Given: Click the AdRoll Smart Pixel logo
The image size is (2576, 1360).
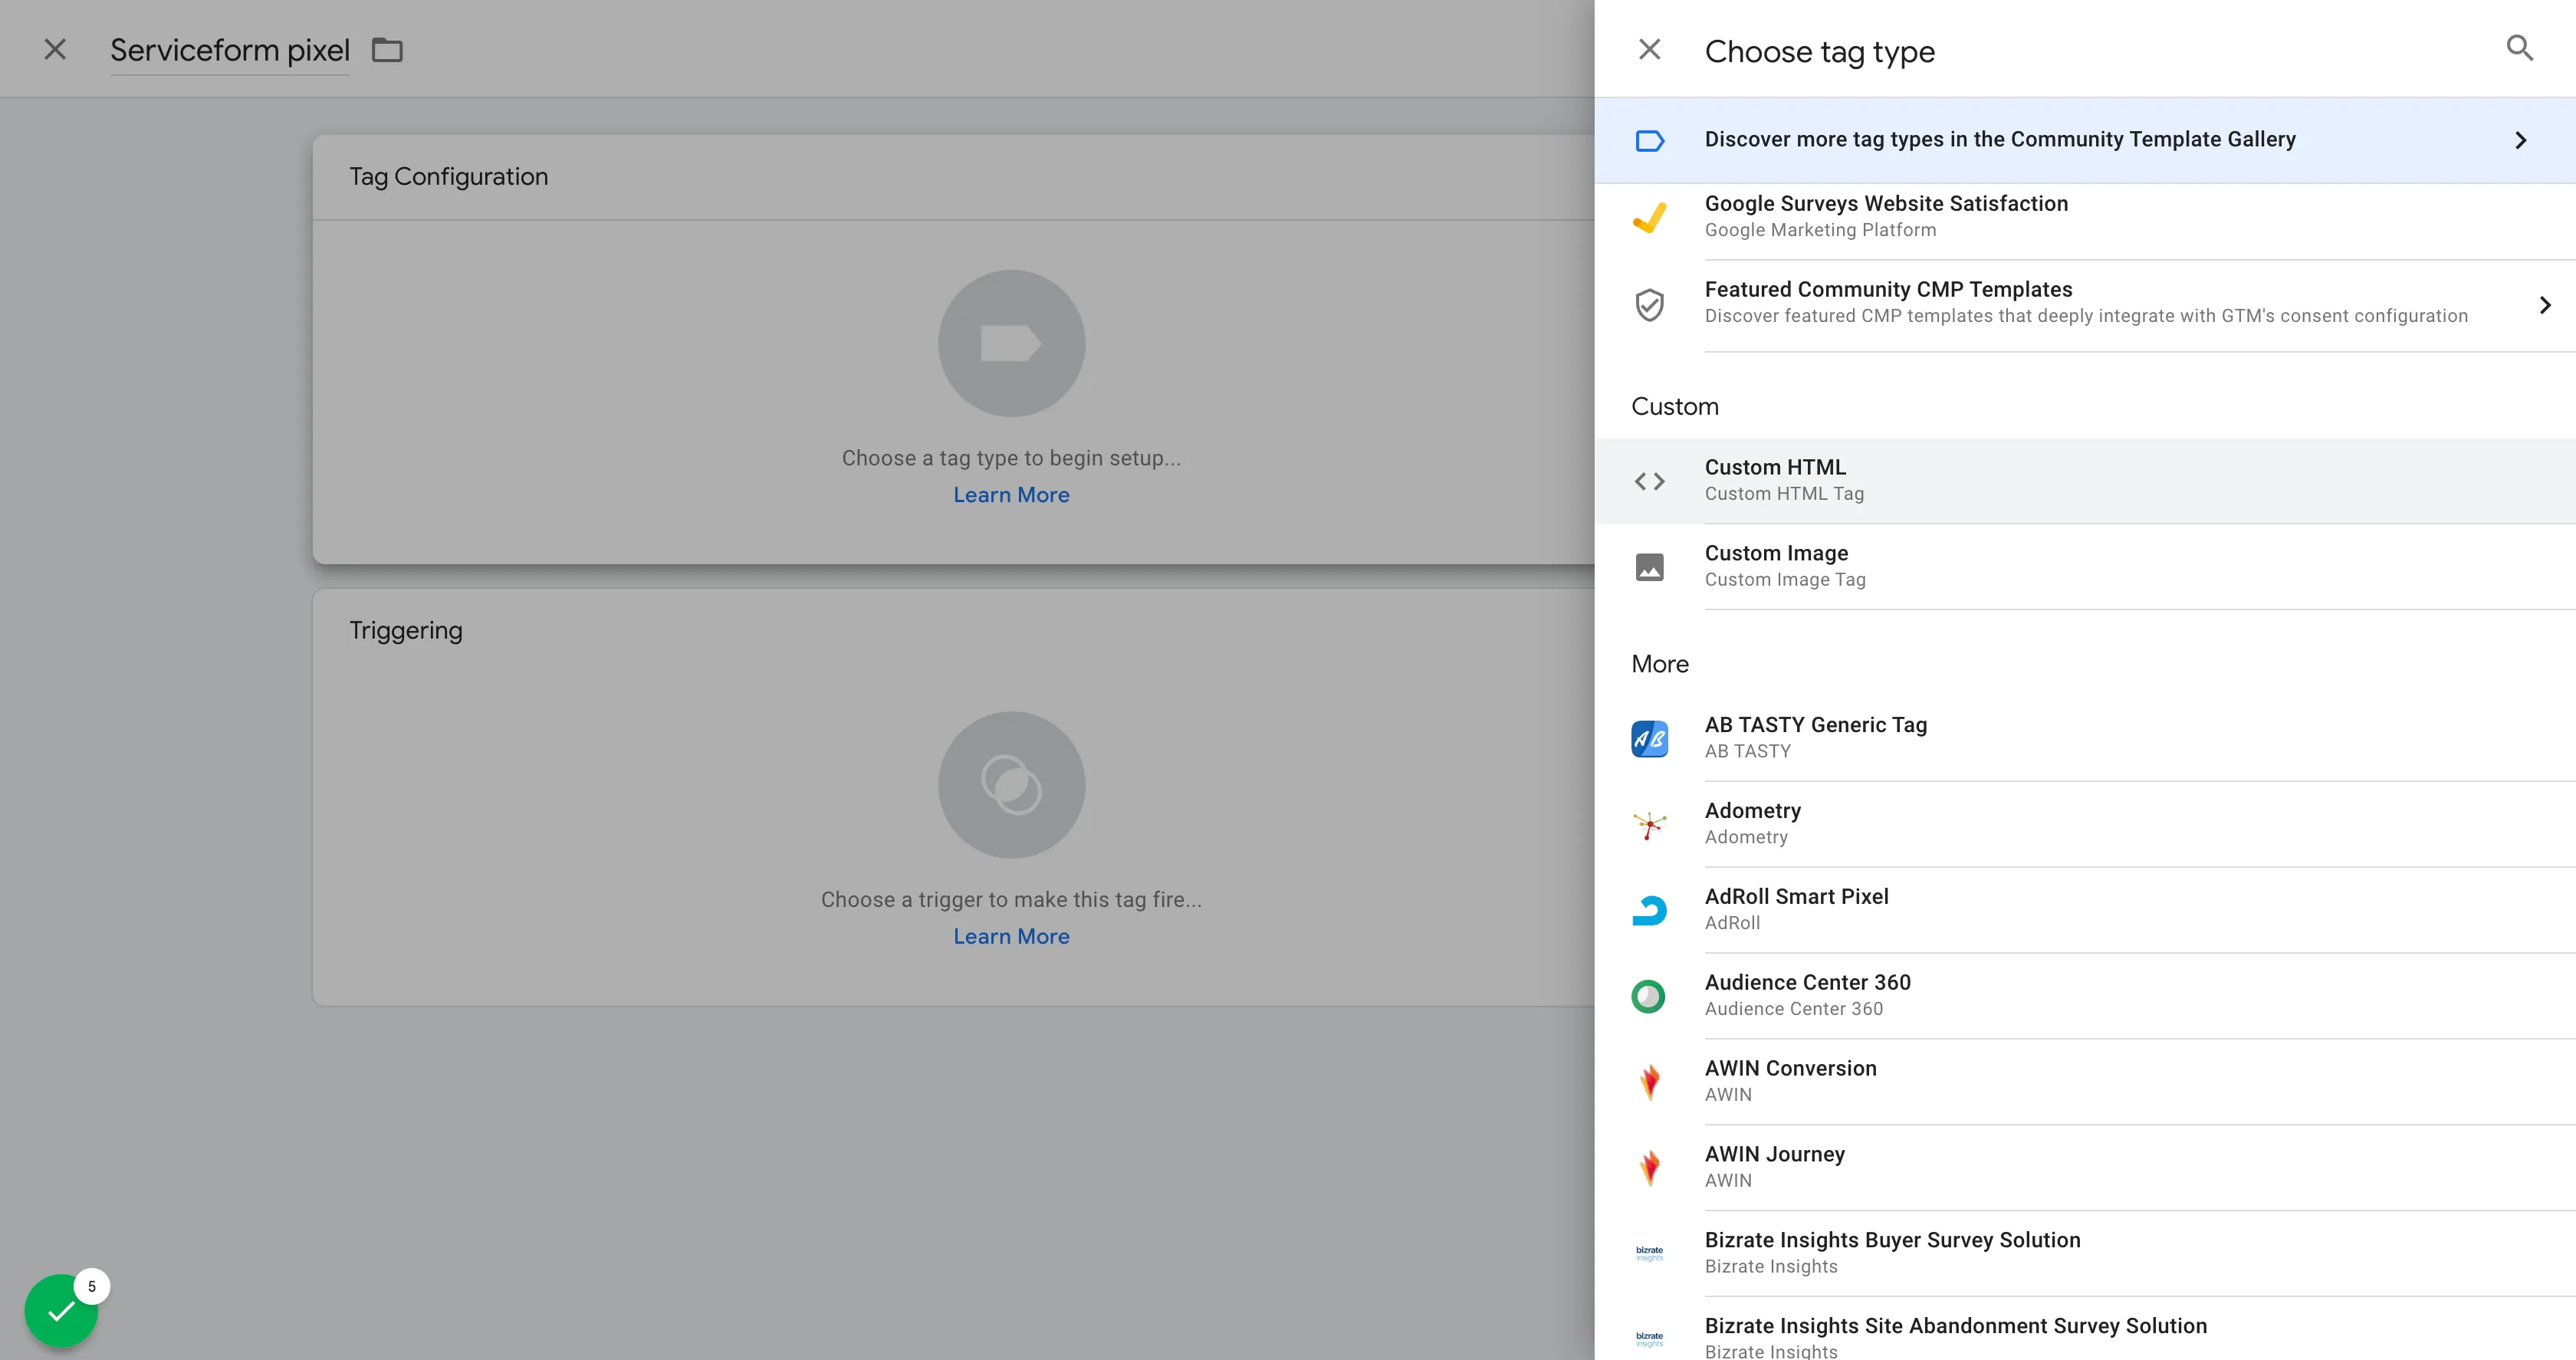Looking at the screenshot, I should 1649,910.
